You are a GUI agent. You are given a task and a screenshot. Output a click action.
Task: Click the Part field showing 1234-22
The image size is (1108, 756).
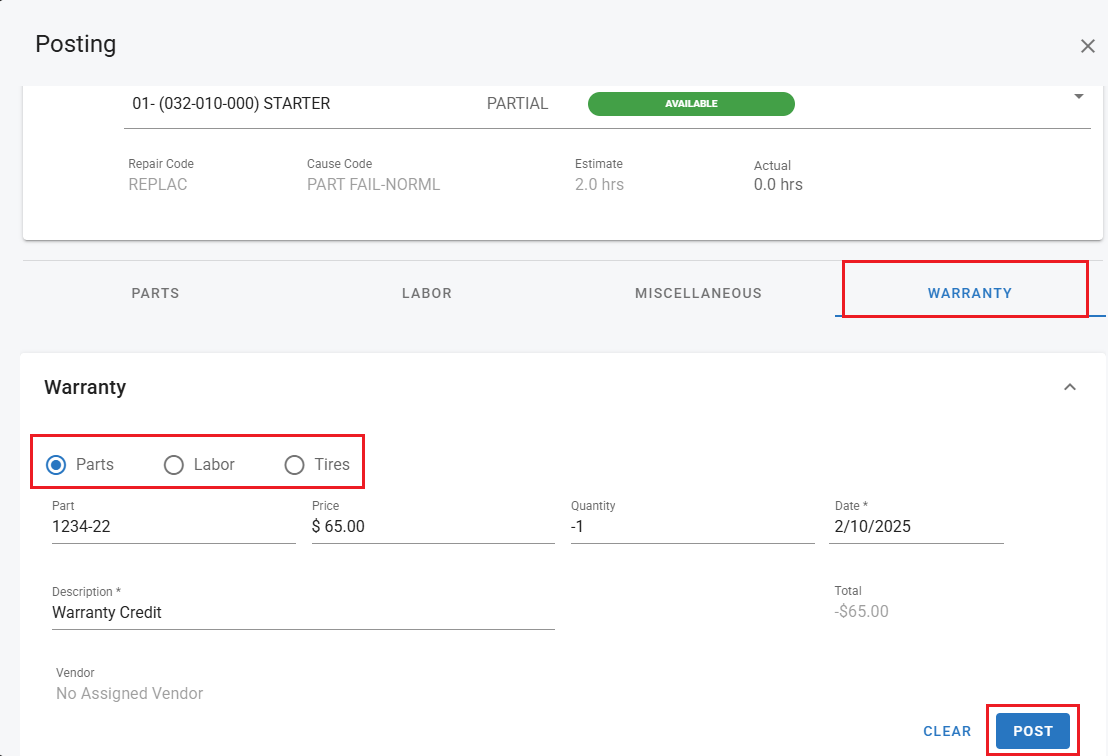click(x=173, y=526)
